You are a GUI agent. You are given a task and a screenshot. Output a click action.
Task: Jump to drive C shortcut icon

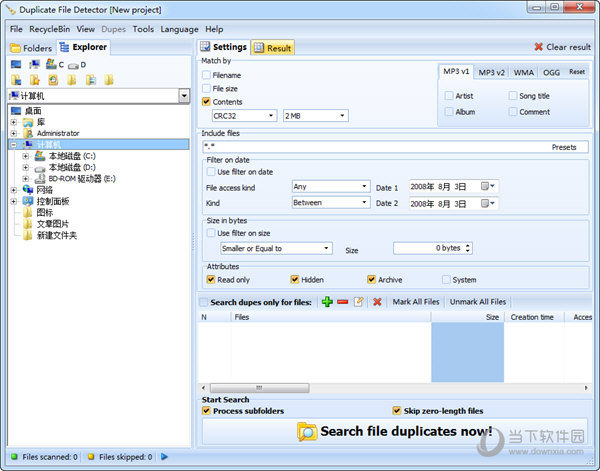(x=55, y=64)
